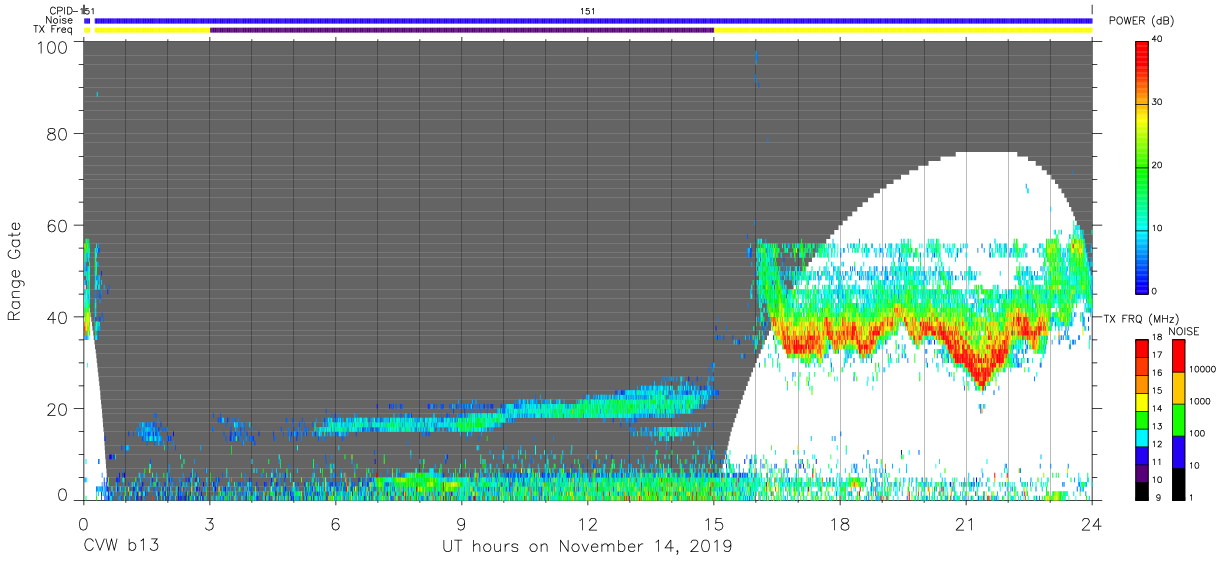Click the '21' tick on the UT hours axis
1228x567 pixels.
(x=966, y=523)
